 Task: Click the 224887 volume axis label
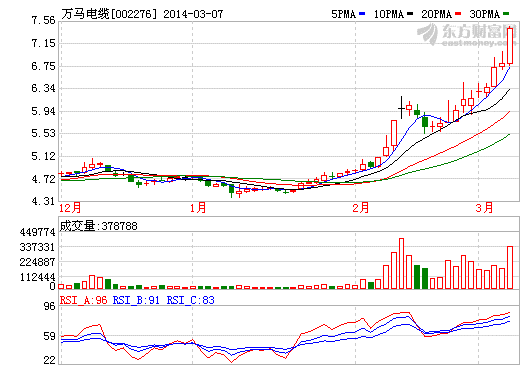[37, 262]
